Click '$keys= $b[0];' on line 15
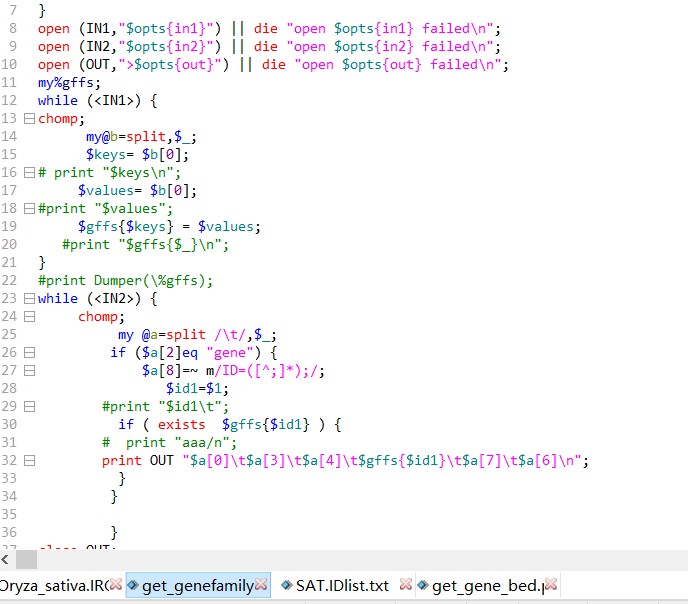 137,155
